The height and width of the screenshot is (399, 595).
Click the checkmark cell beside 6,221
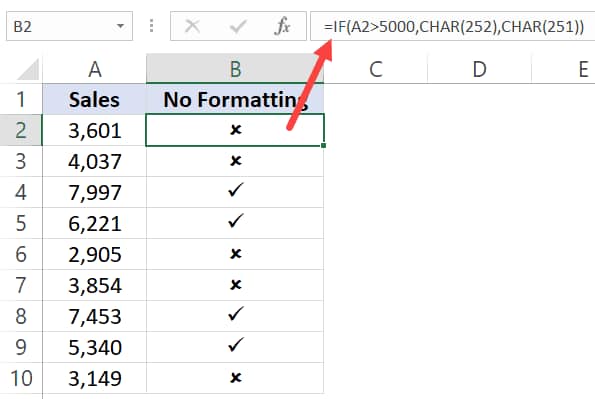(x=235, y=223)
